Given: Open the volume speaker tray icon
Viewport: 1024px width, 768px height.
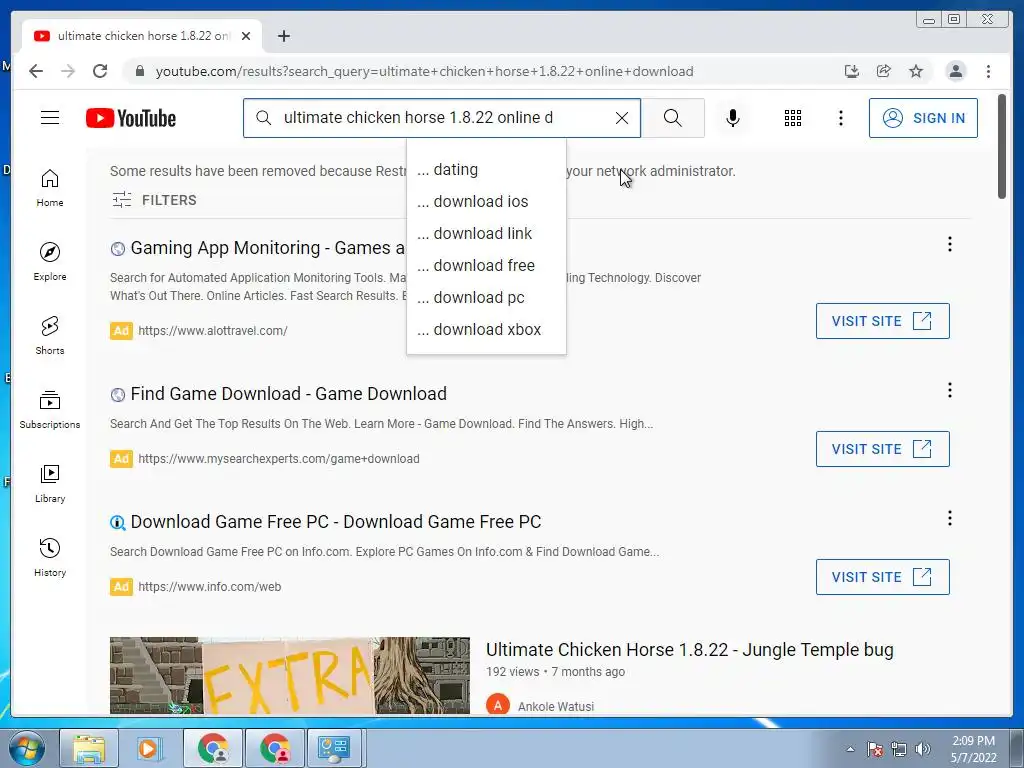Looking at the screenshot, I should click(923, 749).
